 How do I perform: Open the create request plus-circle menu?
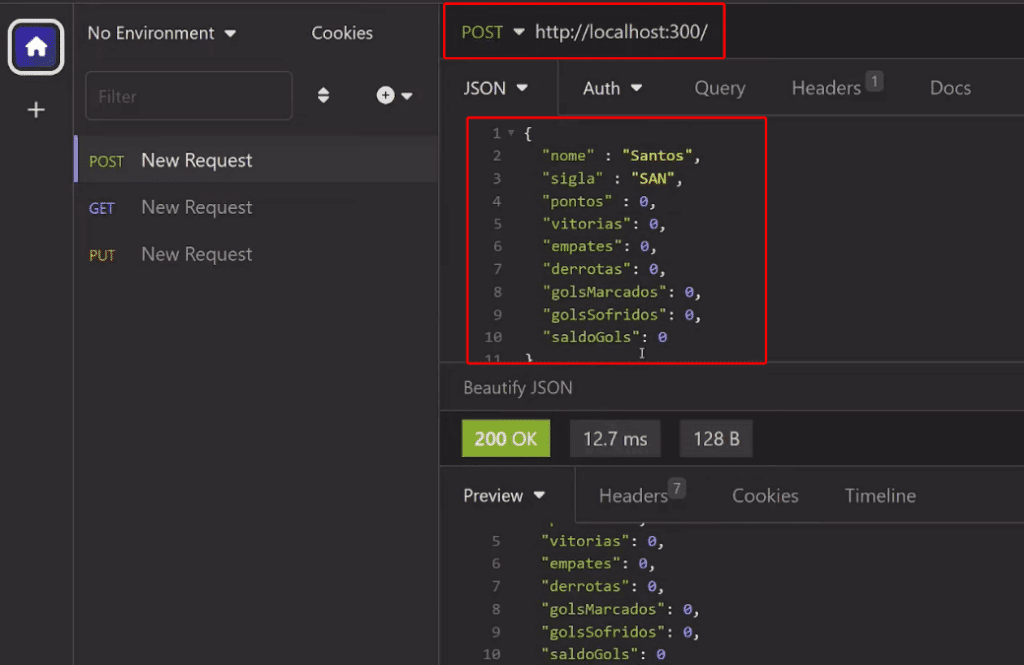pos(394,95)
